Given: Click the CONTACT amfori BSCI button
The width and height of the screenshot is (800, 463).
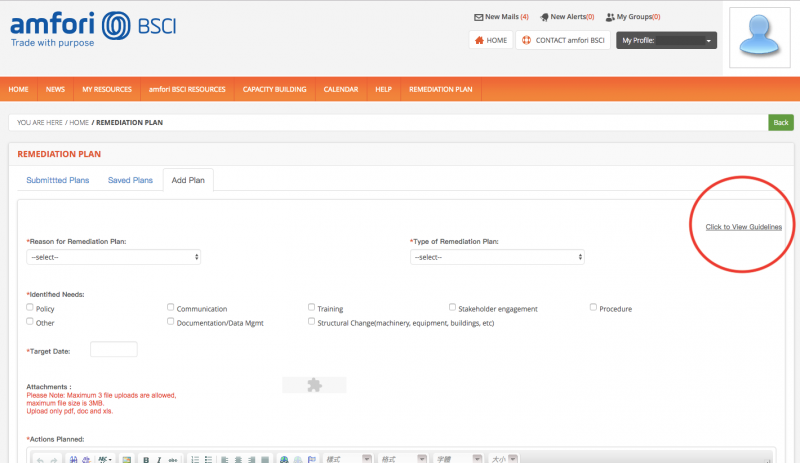Looking at the screenshot, I should pyautogui.click(x=563, y=40).
